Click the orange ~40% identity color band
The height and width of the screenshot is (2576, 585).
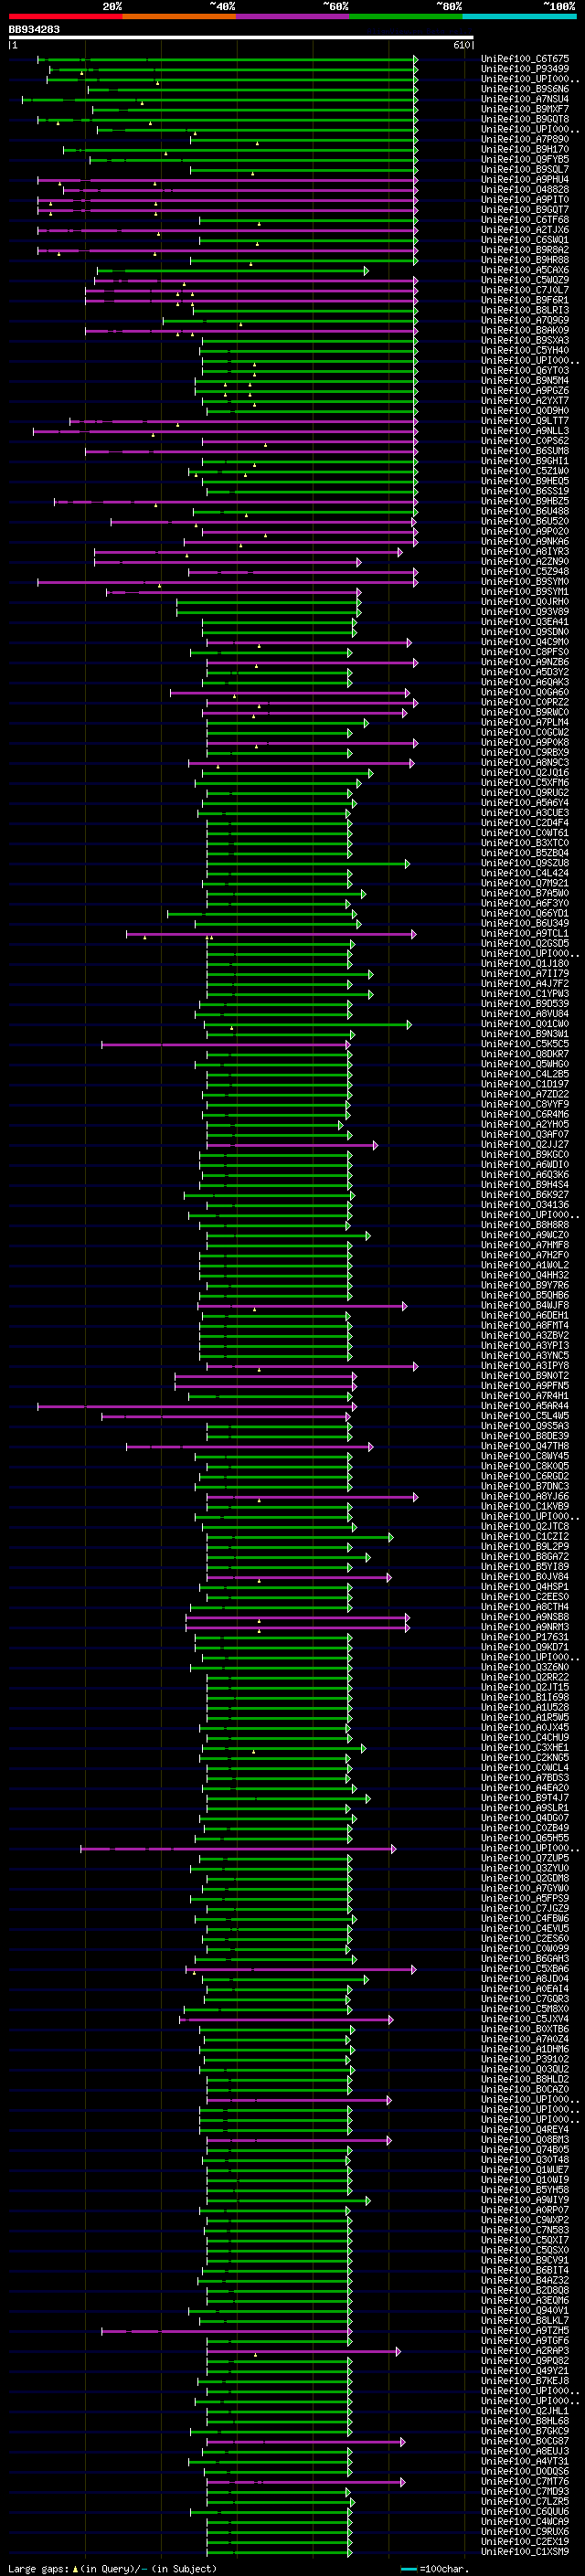click(179, 16)
